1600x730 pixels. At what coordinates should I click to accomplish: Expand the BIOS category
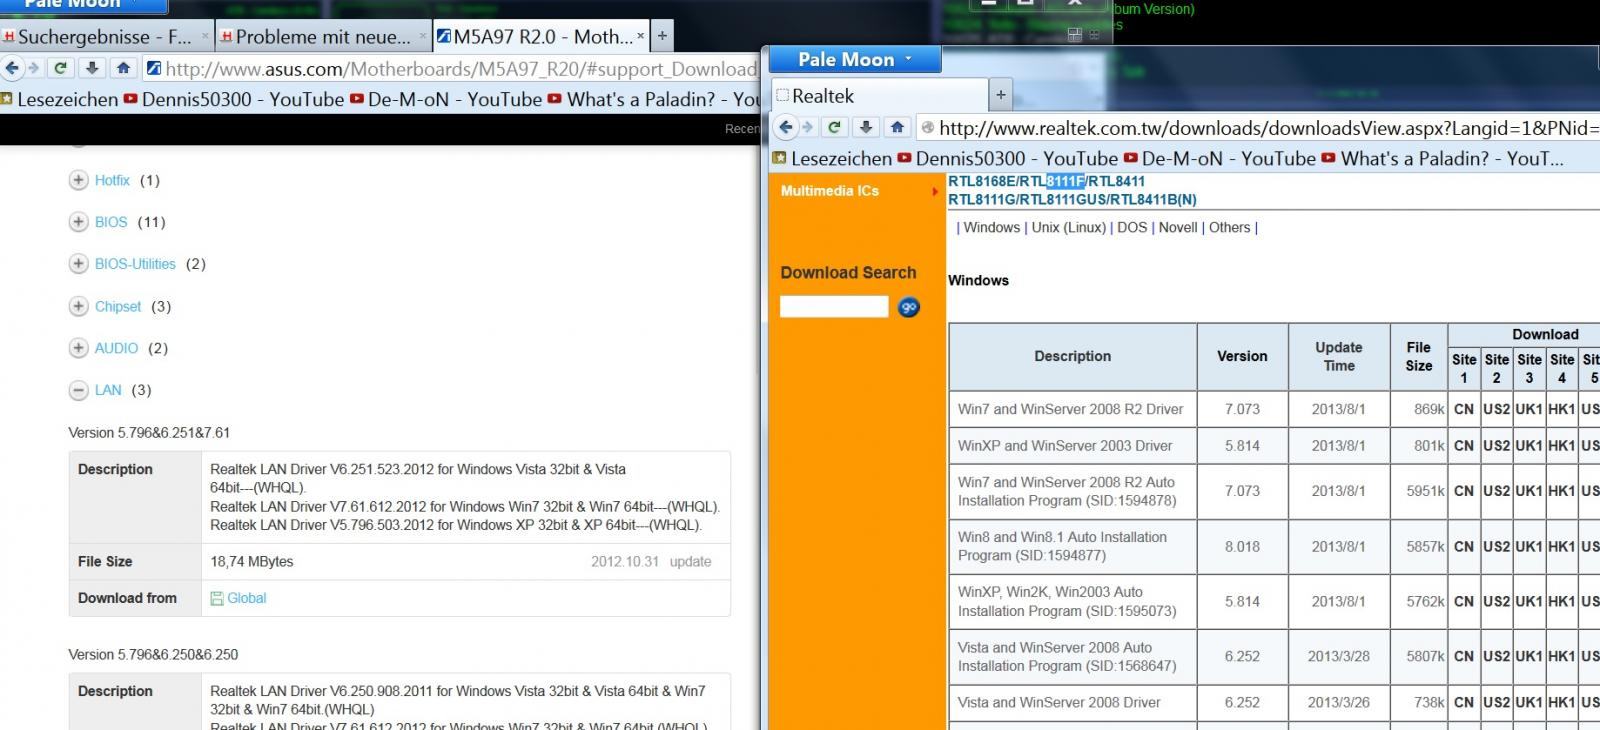pos(79,222)
